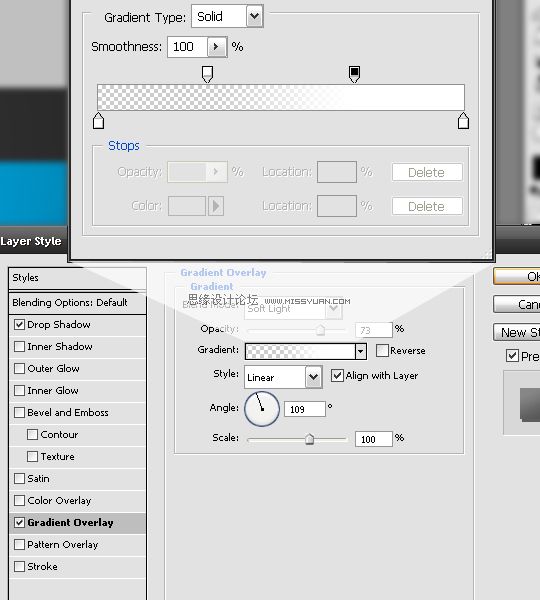Select the right color stop below gradient bar
This screenshot has height=600, width=540.
tap(463, 121)
